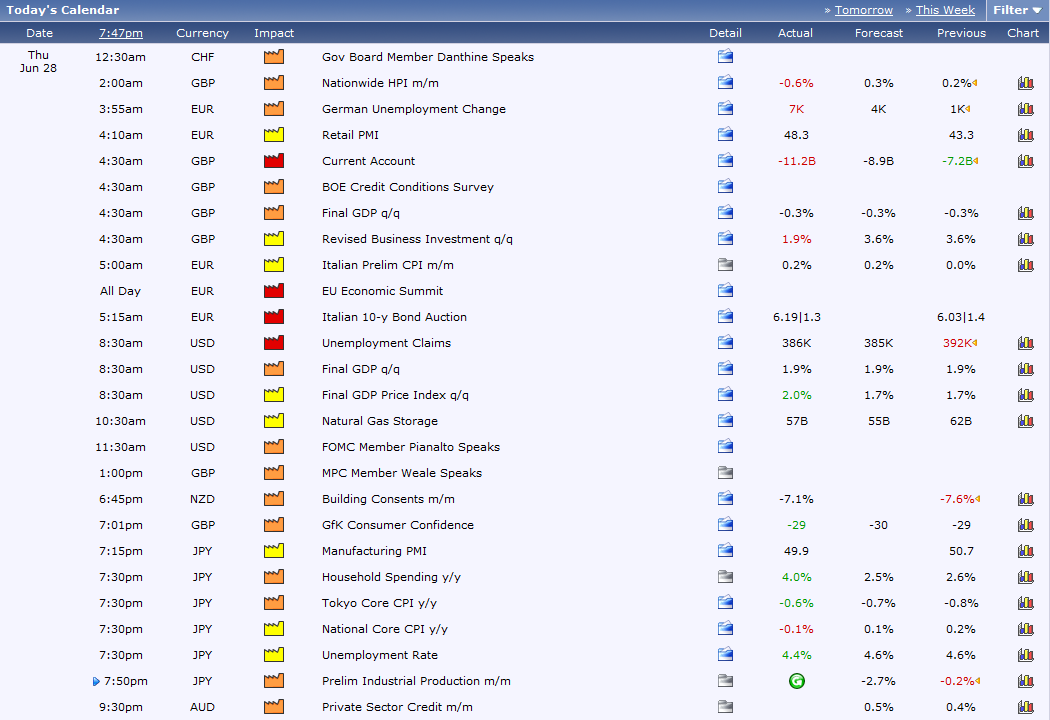Select the Impact column header
1050x720 pixels.
(x=274, y=33)
